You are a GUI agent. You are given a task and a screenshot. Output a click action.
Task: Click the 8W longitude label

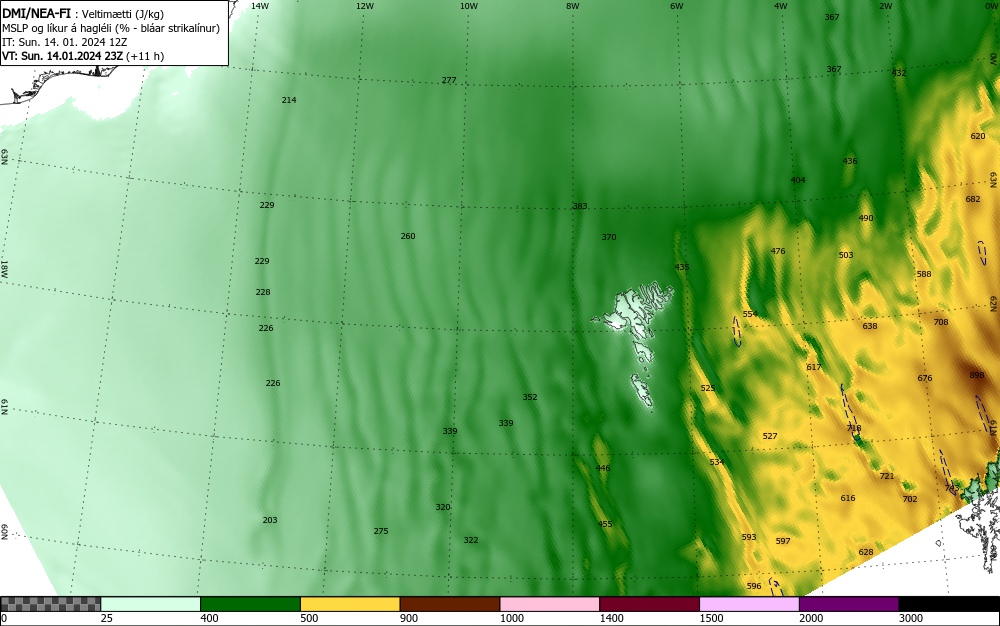[x=573, y=6]
